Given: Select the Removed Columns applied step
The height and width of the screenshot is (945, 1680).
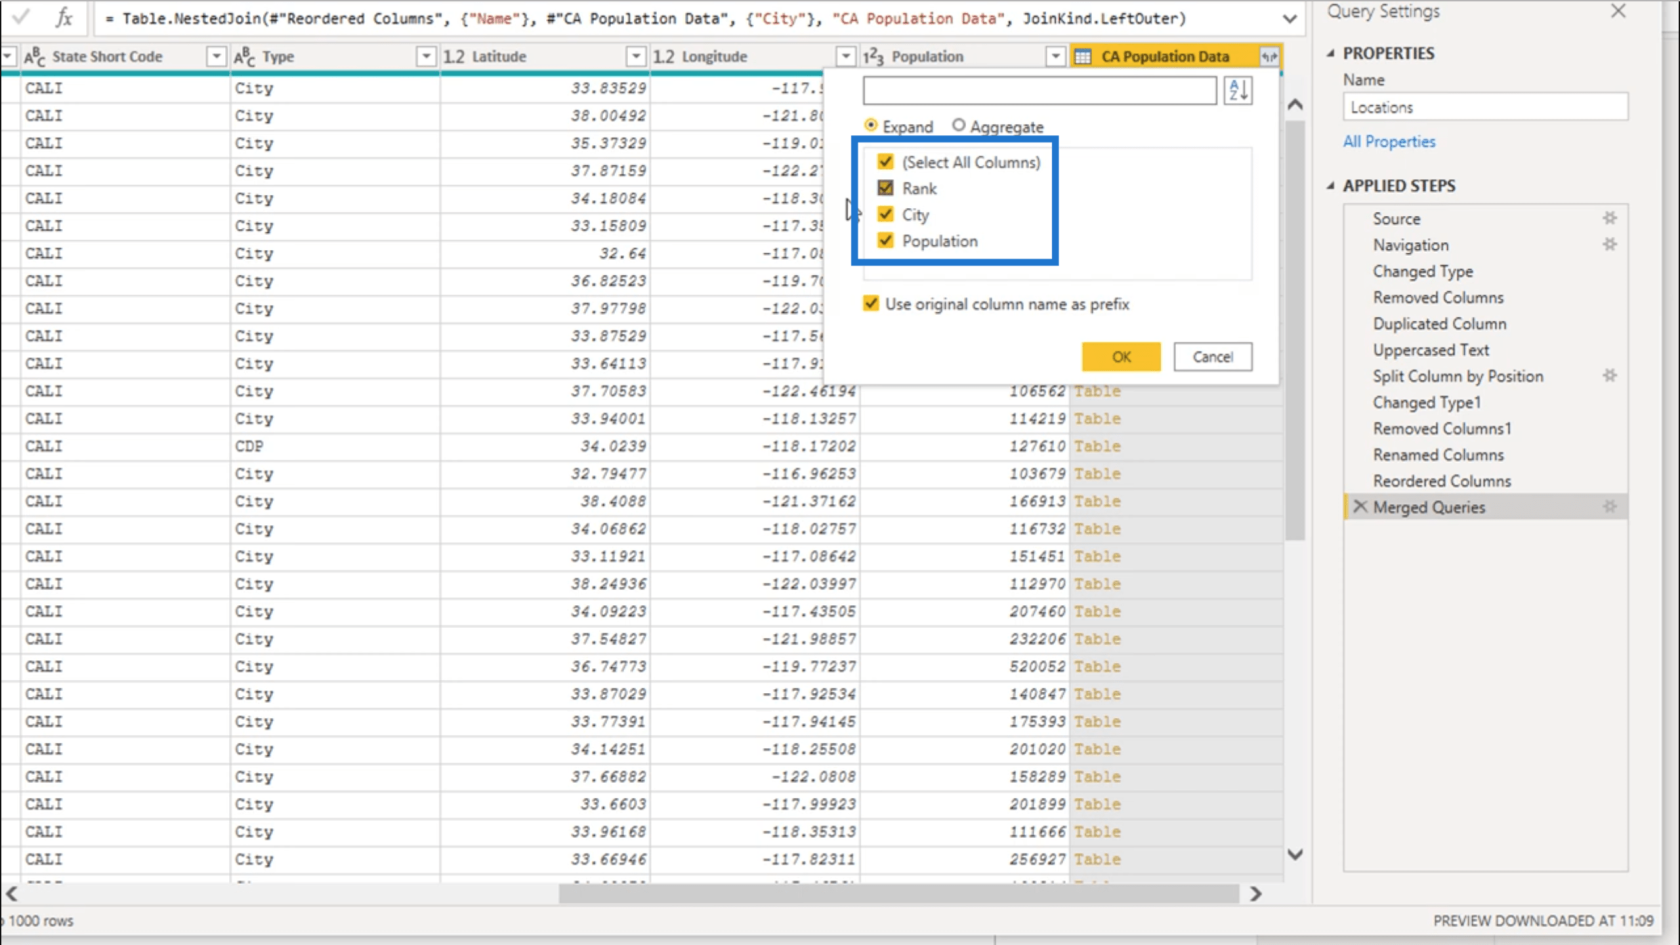Looking at the screenshot, I should 1438,297.
